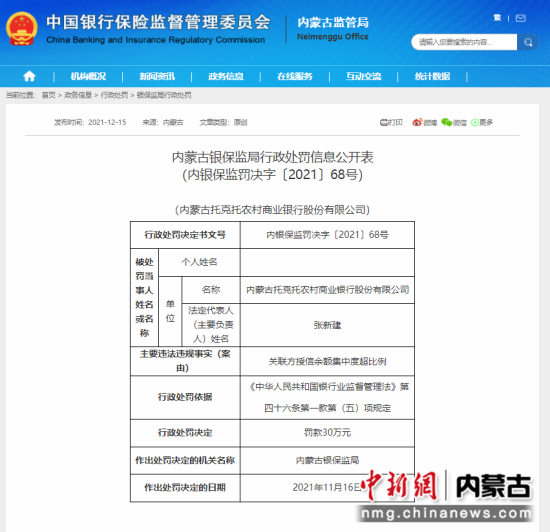
Task: Click into the search input field
Action: (x=464, y=42)
